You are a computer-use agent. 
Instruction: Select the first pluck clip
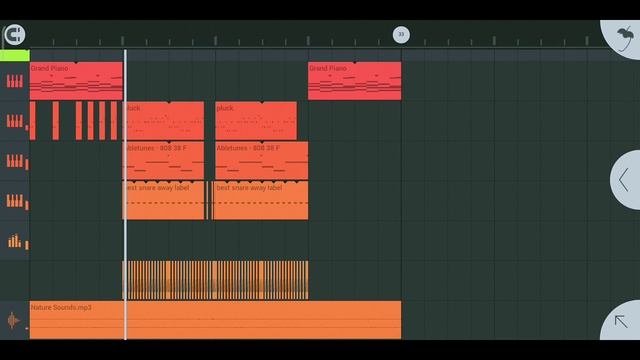coord(164,121)
